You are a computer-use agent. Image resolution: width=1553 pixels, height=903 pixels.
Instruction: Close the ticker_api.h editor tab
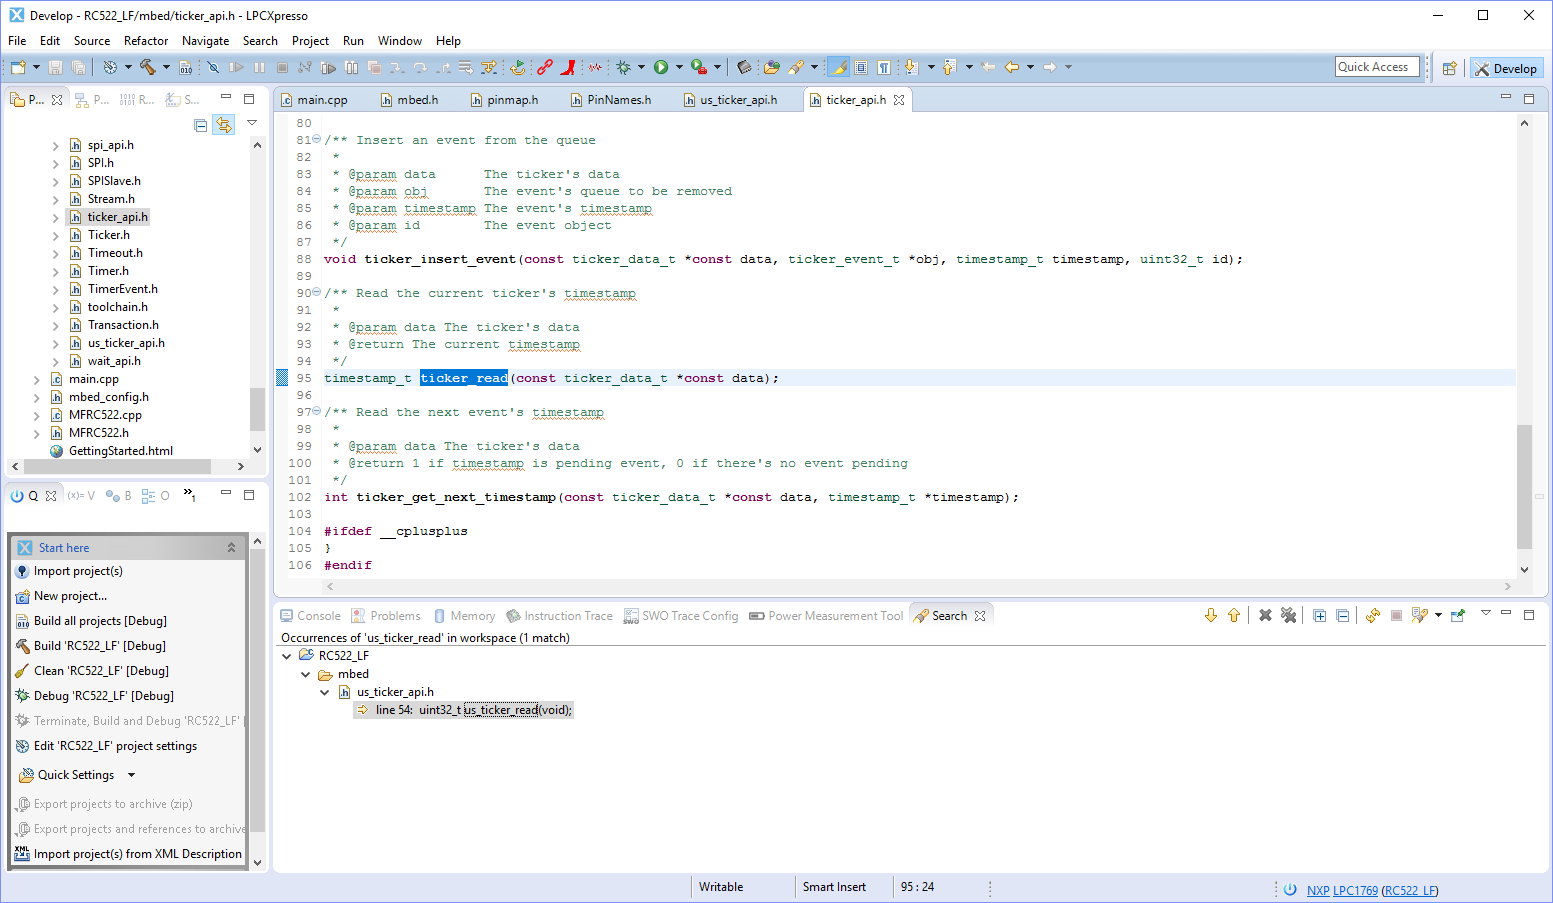[x=899, y=100]
